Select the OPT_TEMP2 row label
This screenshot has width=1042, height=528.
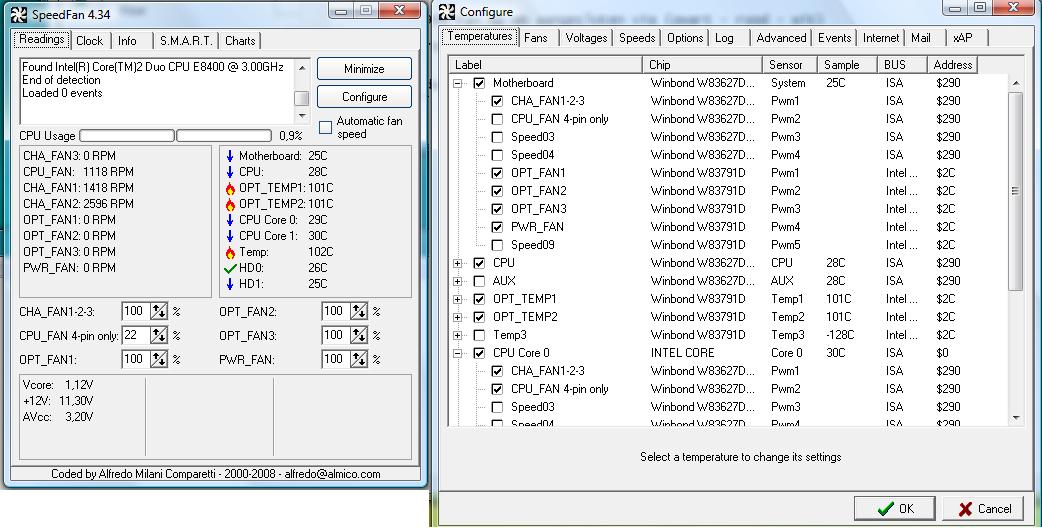pyautogui.click(x=525, y=317)
